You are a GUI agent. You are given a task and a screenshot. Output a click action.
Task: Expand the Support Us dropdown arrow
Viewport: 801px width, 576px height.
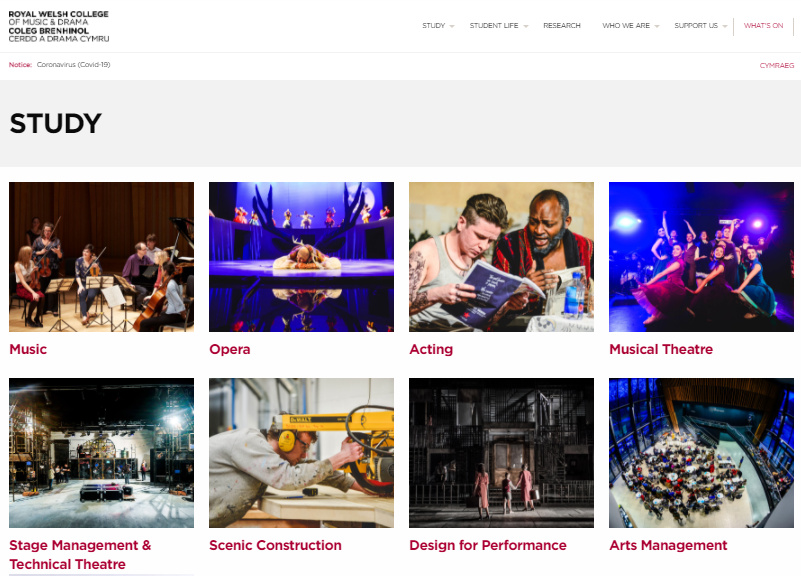724,26
